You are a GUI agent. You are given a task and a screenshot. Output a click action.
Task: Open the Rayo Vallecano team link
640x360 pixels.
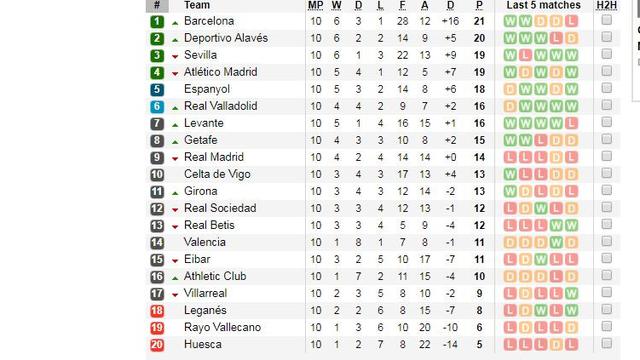pos(222,327)
